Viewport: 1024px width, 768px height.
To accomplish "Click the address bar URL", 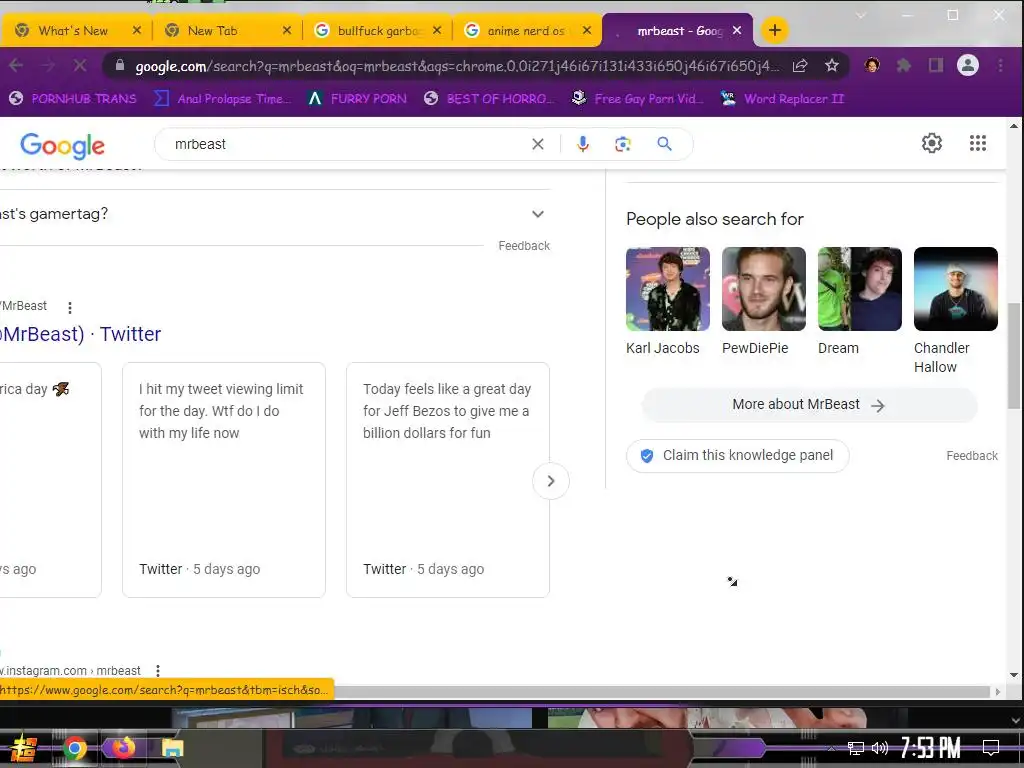I will (457, 66).
